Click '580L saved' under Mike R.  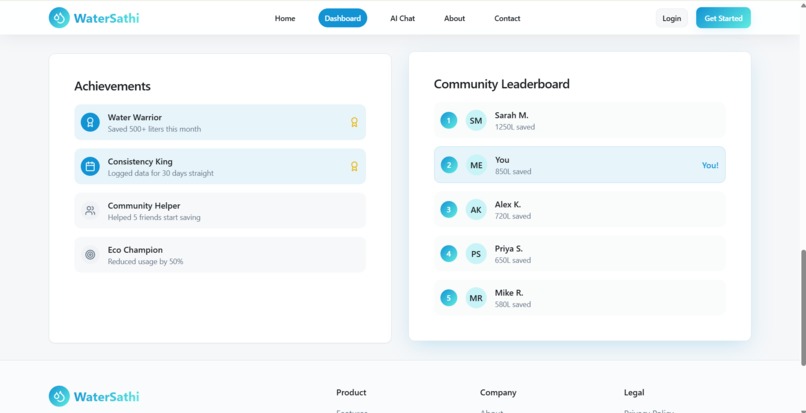513,304
